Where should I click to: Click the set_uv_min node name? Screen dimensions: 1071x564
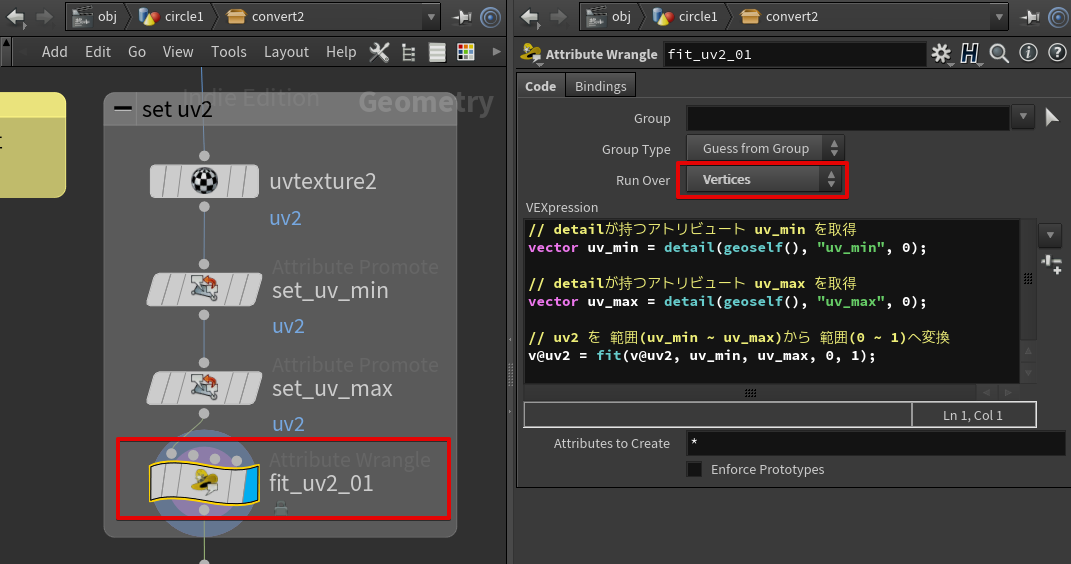[x=330, y=291]
